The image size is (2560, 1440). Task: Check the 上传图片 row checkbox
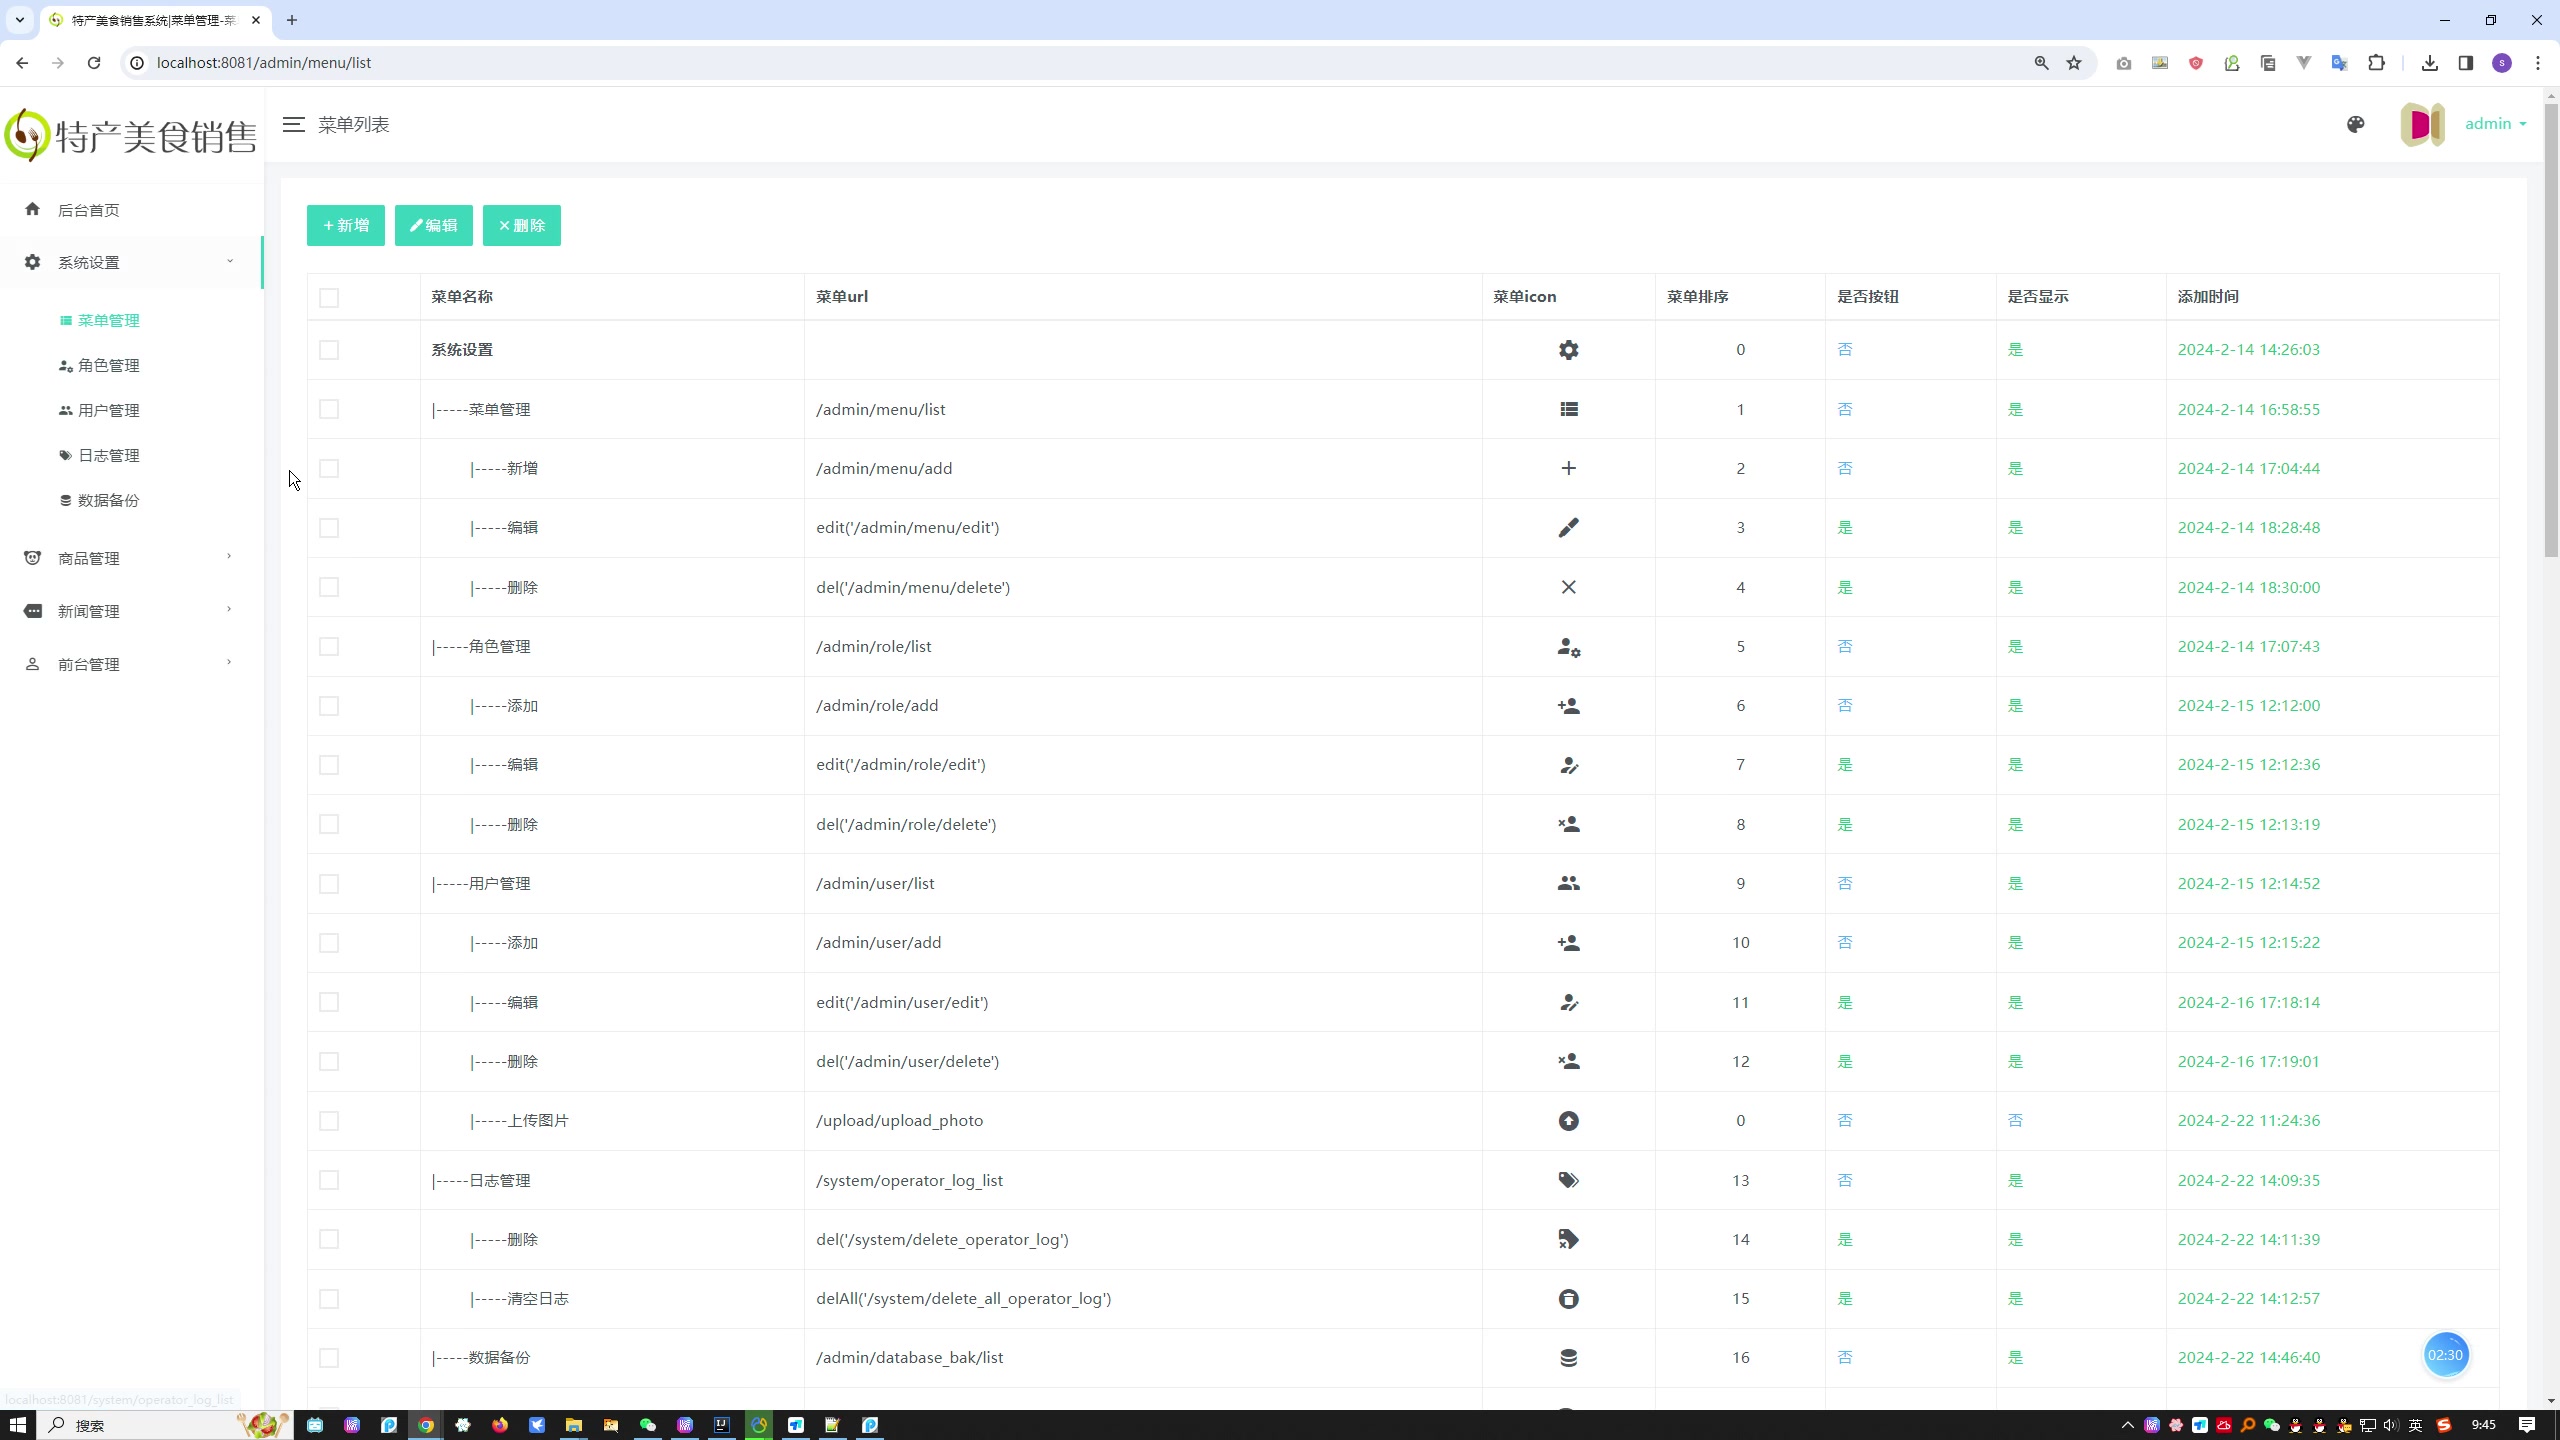click(x=329, y=1121)
